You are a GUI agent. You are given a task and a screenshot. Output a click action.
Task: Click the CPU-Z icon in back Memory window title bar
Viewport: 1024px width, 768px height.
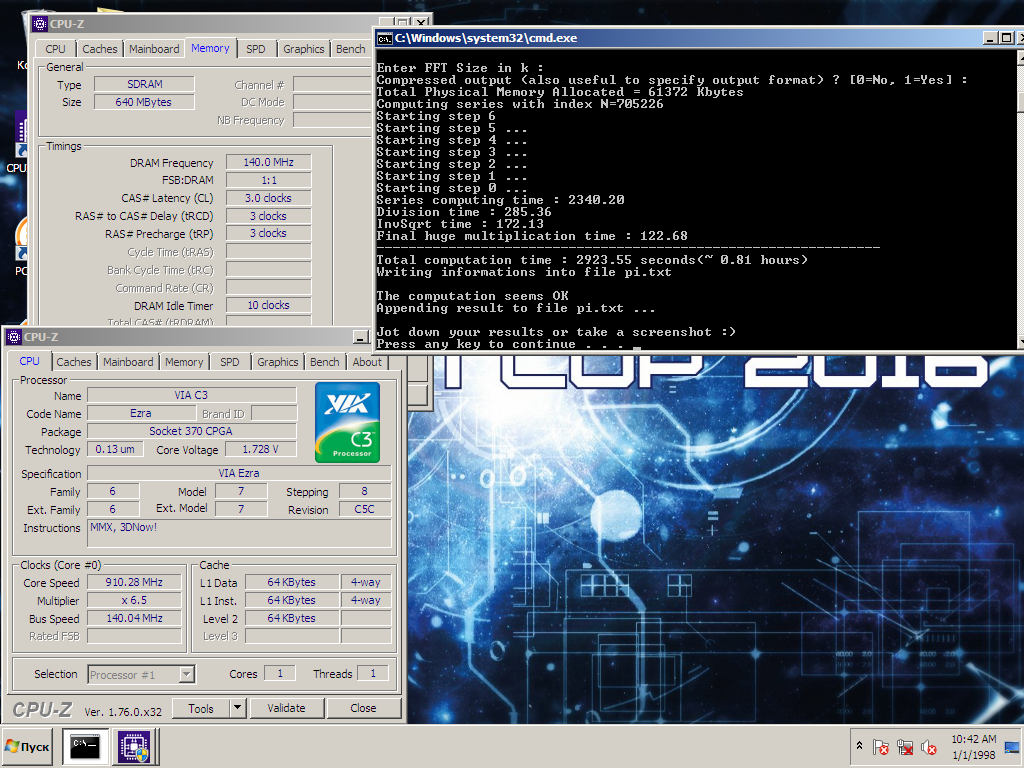[40, 24]
